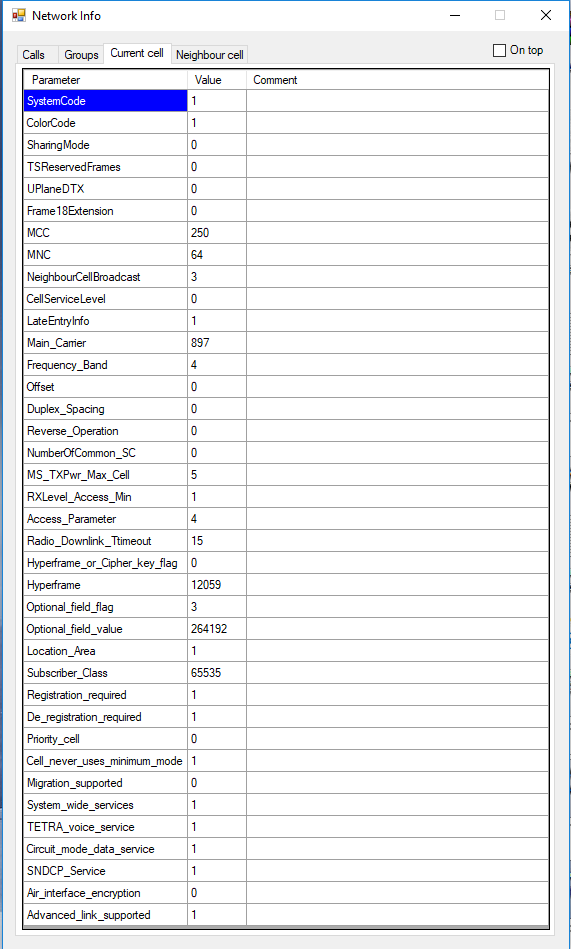Open the Groups tab
This screenshot has width=571, height=949.
(x=81, y=54)
